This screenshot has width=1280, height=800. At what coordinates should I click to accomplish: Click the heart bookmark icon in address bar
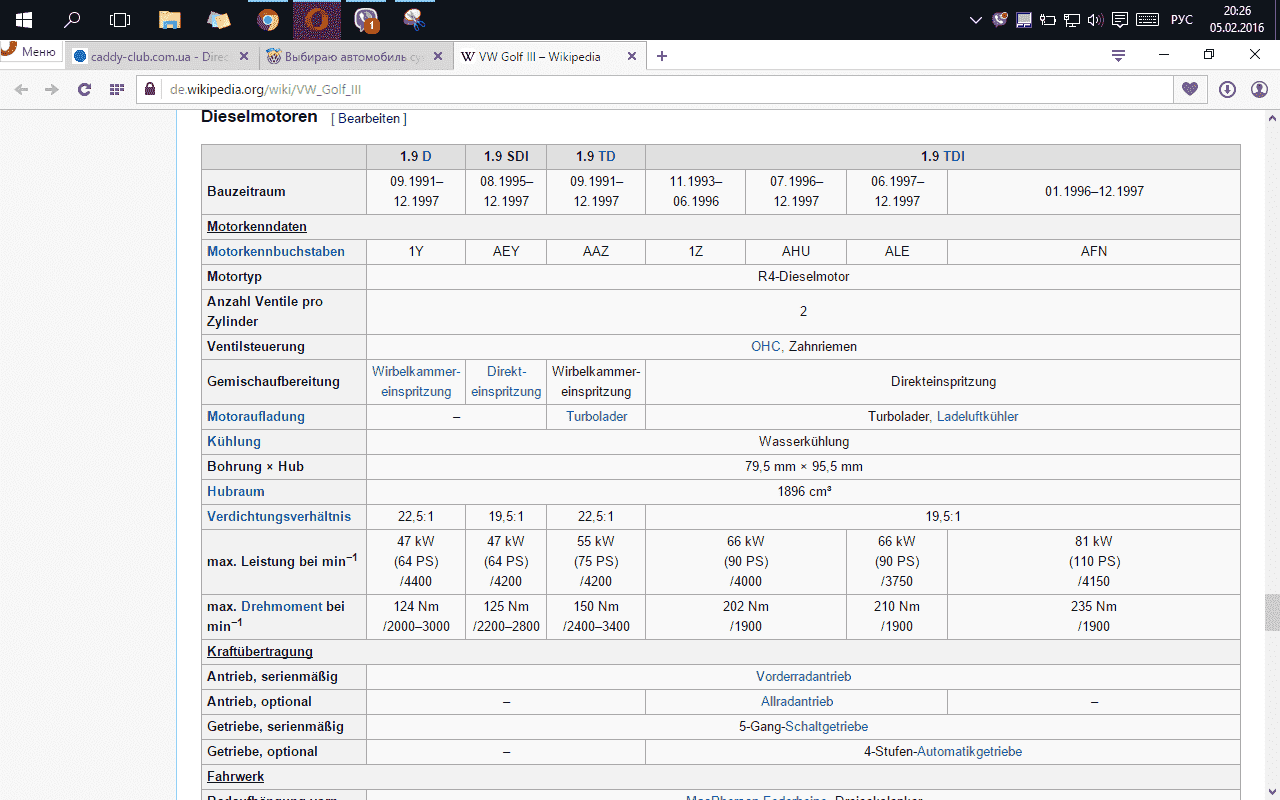[1189, 89]
